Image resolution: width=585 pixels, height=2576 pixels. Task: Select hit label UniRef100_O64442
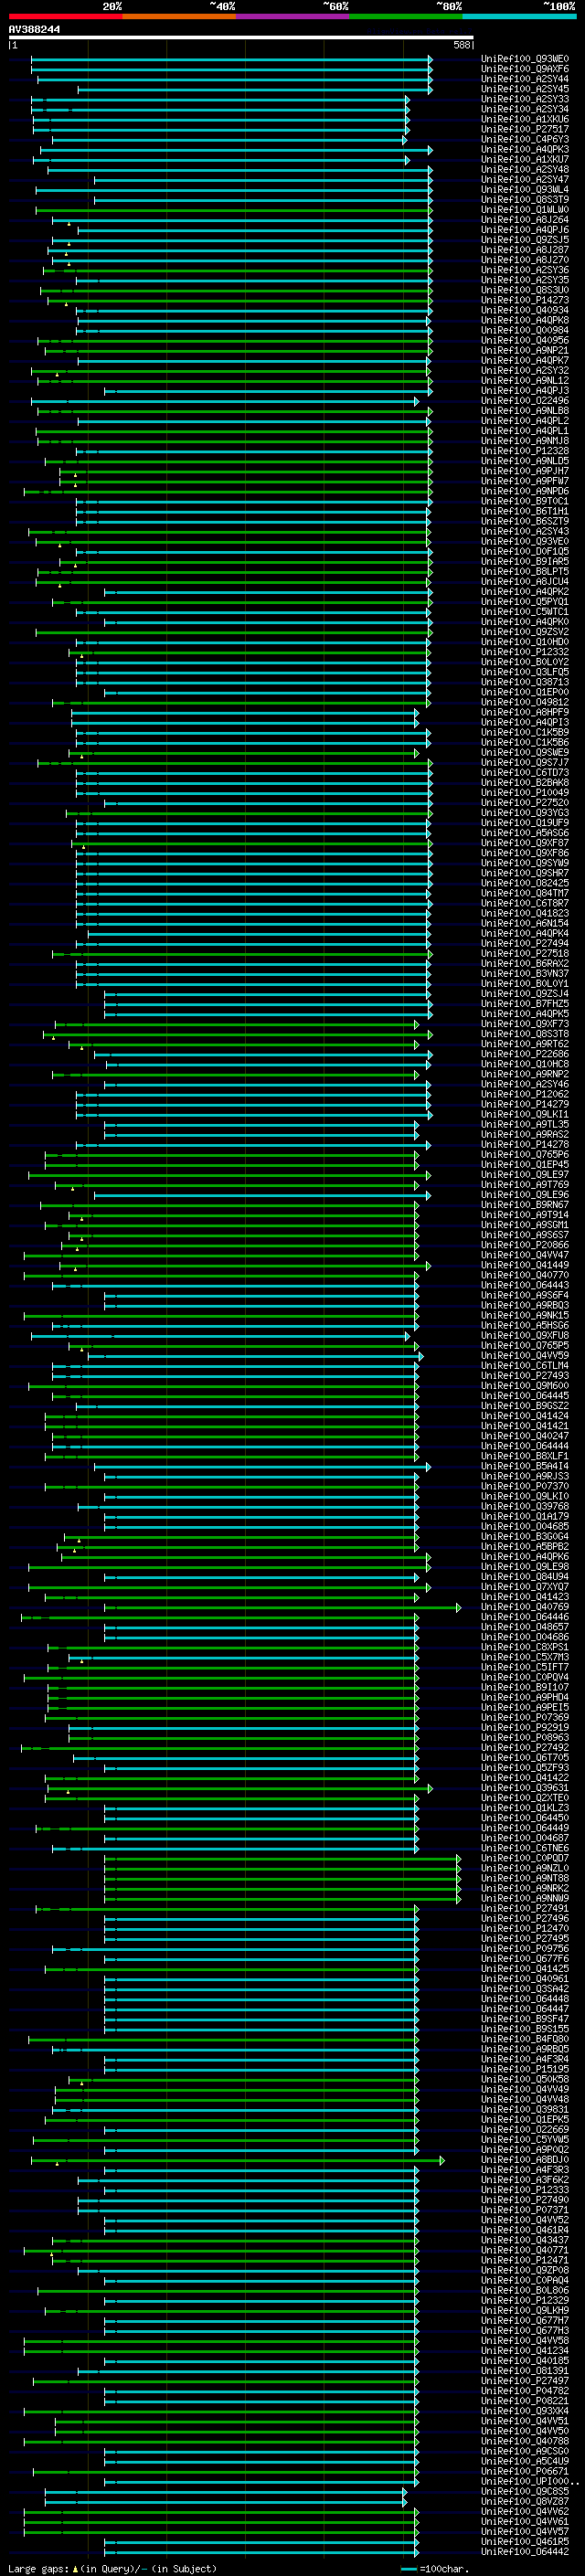tap(525, 2551)
